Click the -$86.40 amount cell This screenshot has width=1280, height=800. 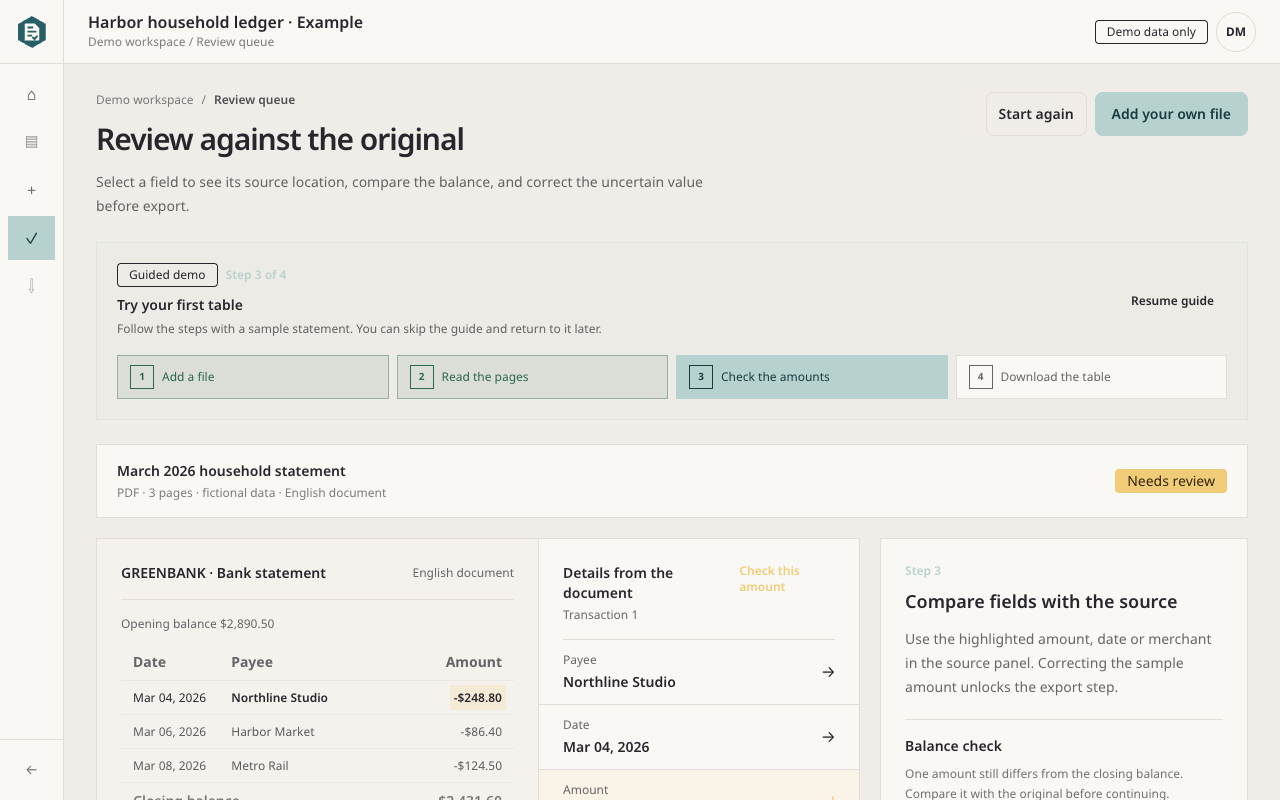(x=481, y=732)
